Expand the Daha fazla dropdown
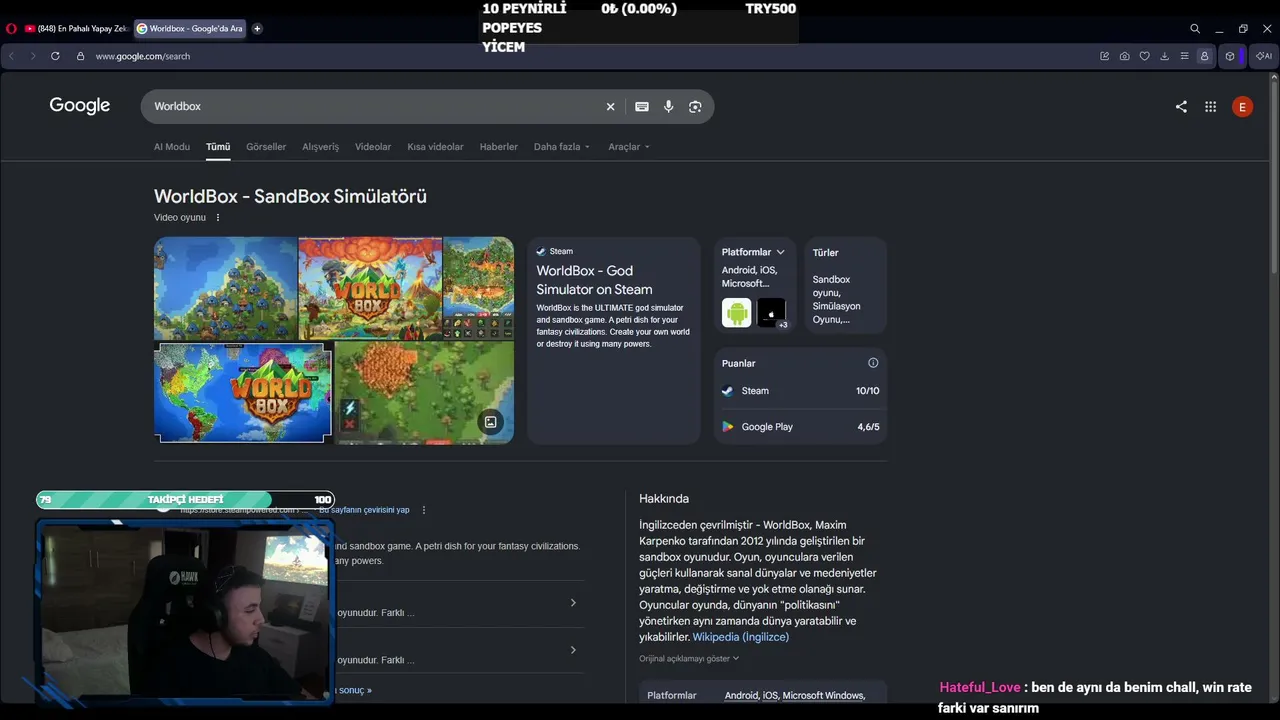This screenshot has width=1280, height=720. [x=562, y=147]
